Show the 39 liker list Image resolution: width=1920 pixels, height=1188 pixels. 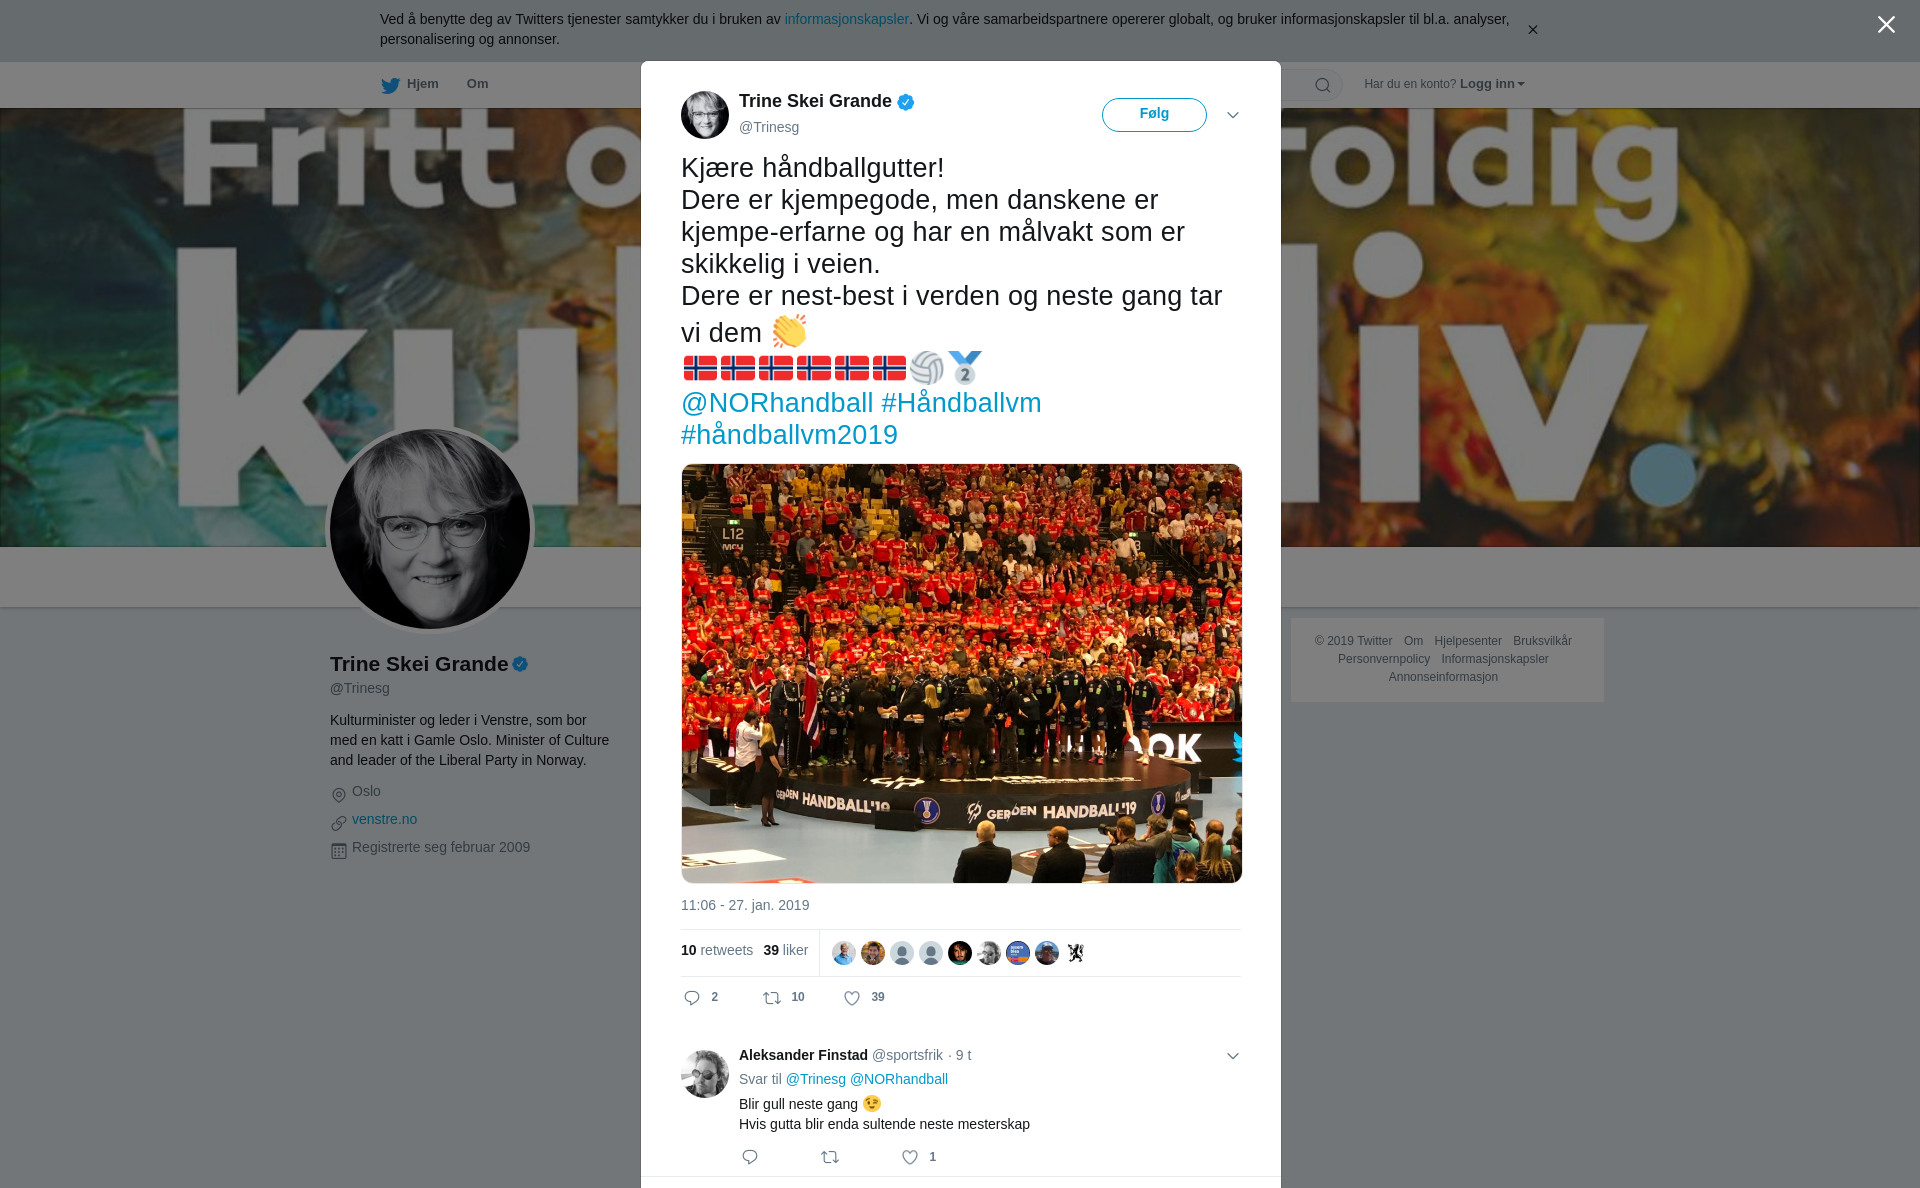785,950
